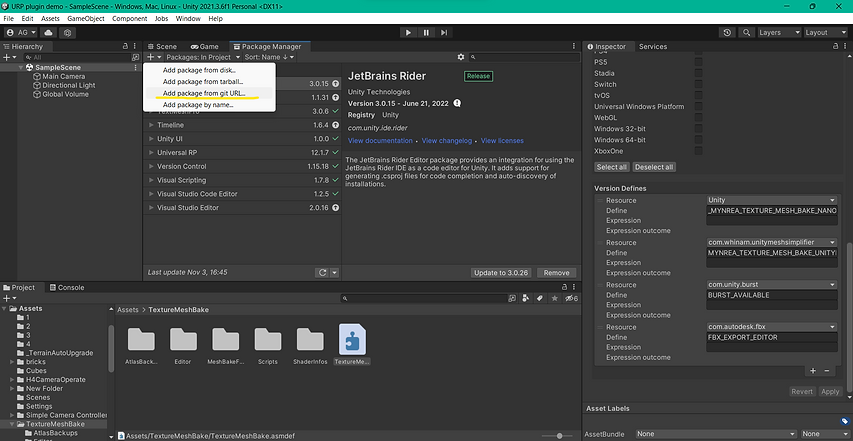Open the View changelog link

point(447,141)
